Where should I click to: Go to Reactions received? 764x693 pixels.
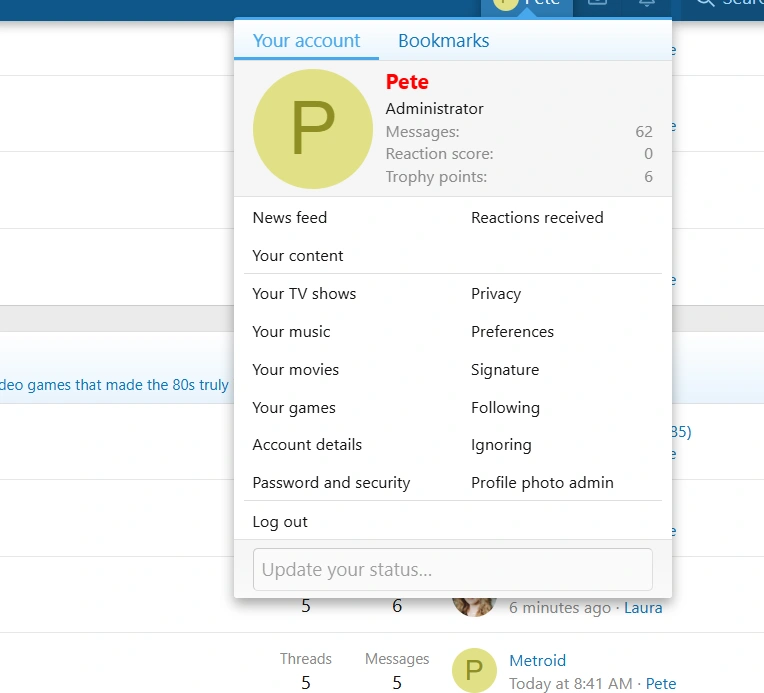[537, 218]
